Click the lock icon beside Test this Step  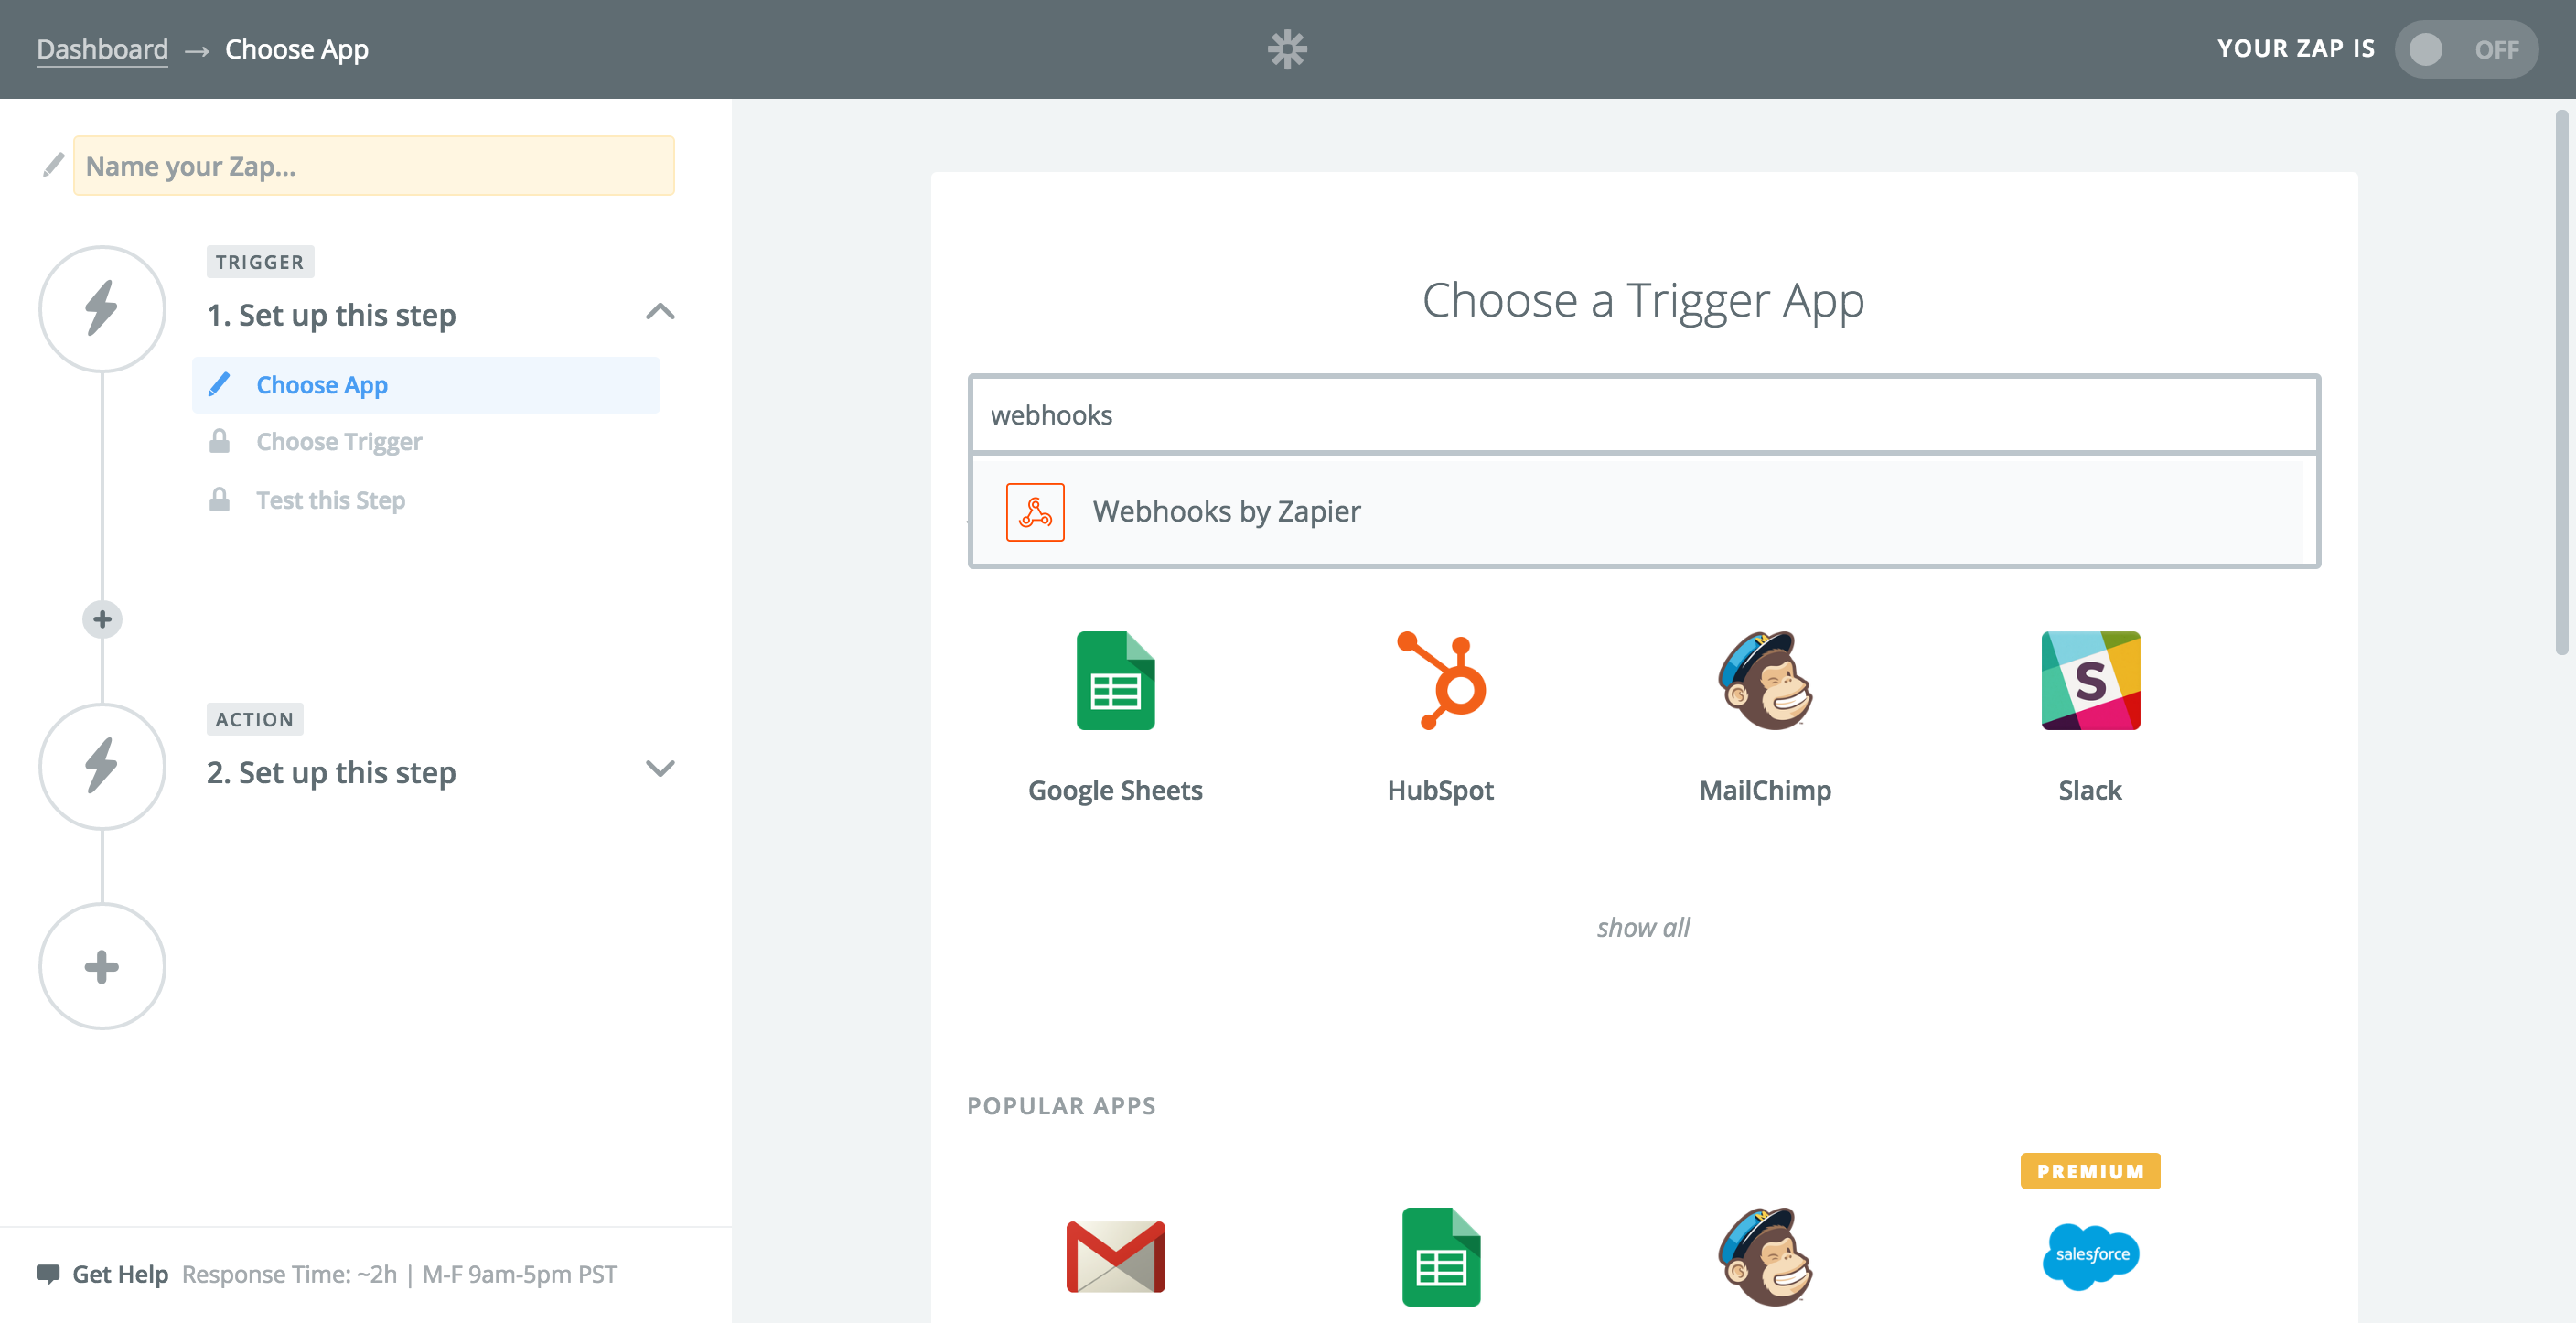[x=219, y=499]
